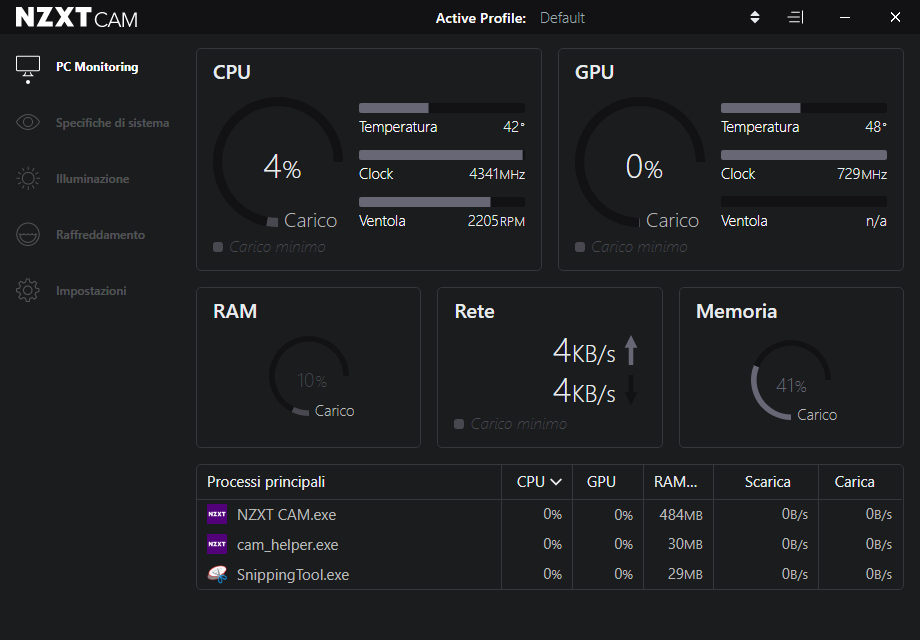Viewport: 920px width, 640px height.
Task: Open the Raffreddamento section label
Action: coord(100,235)
